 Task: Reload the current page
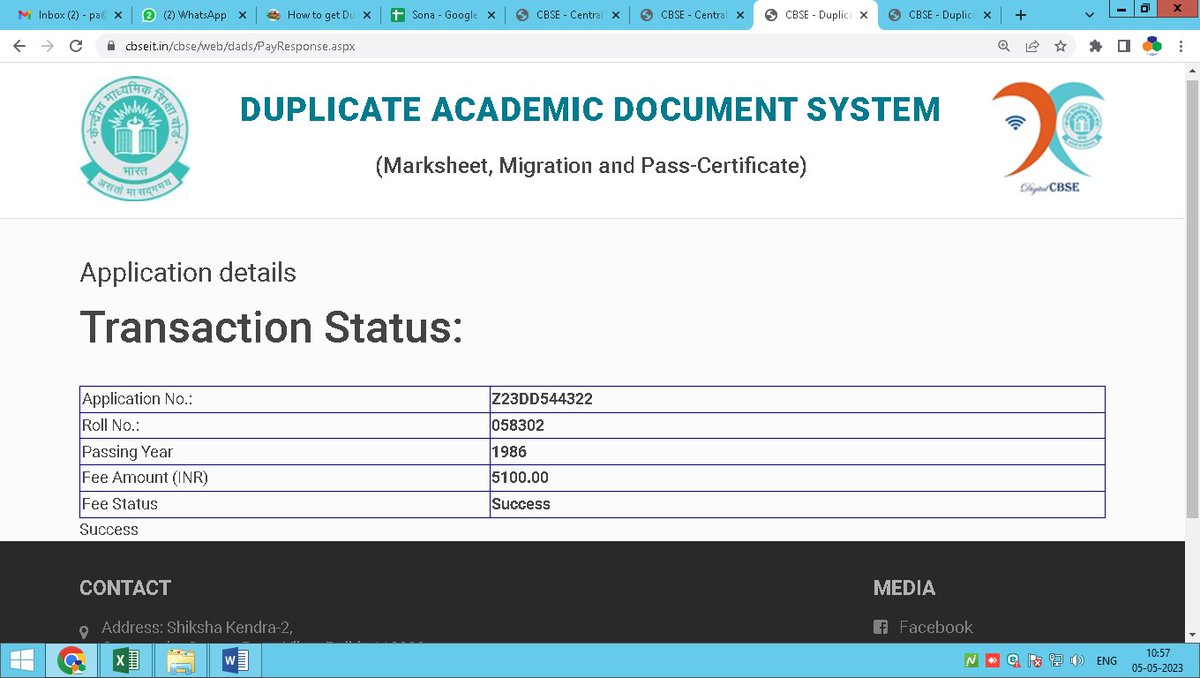75,46
